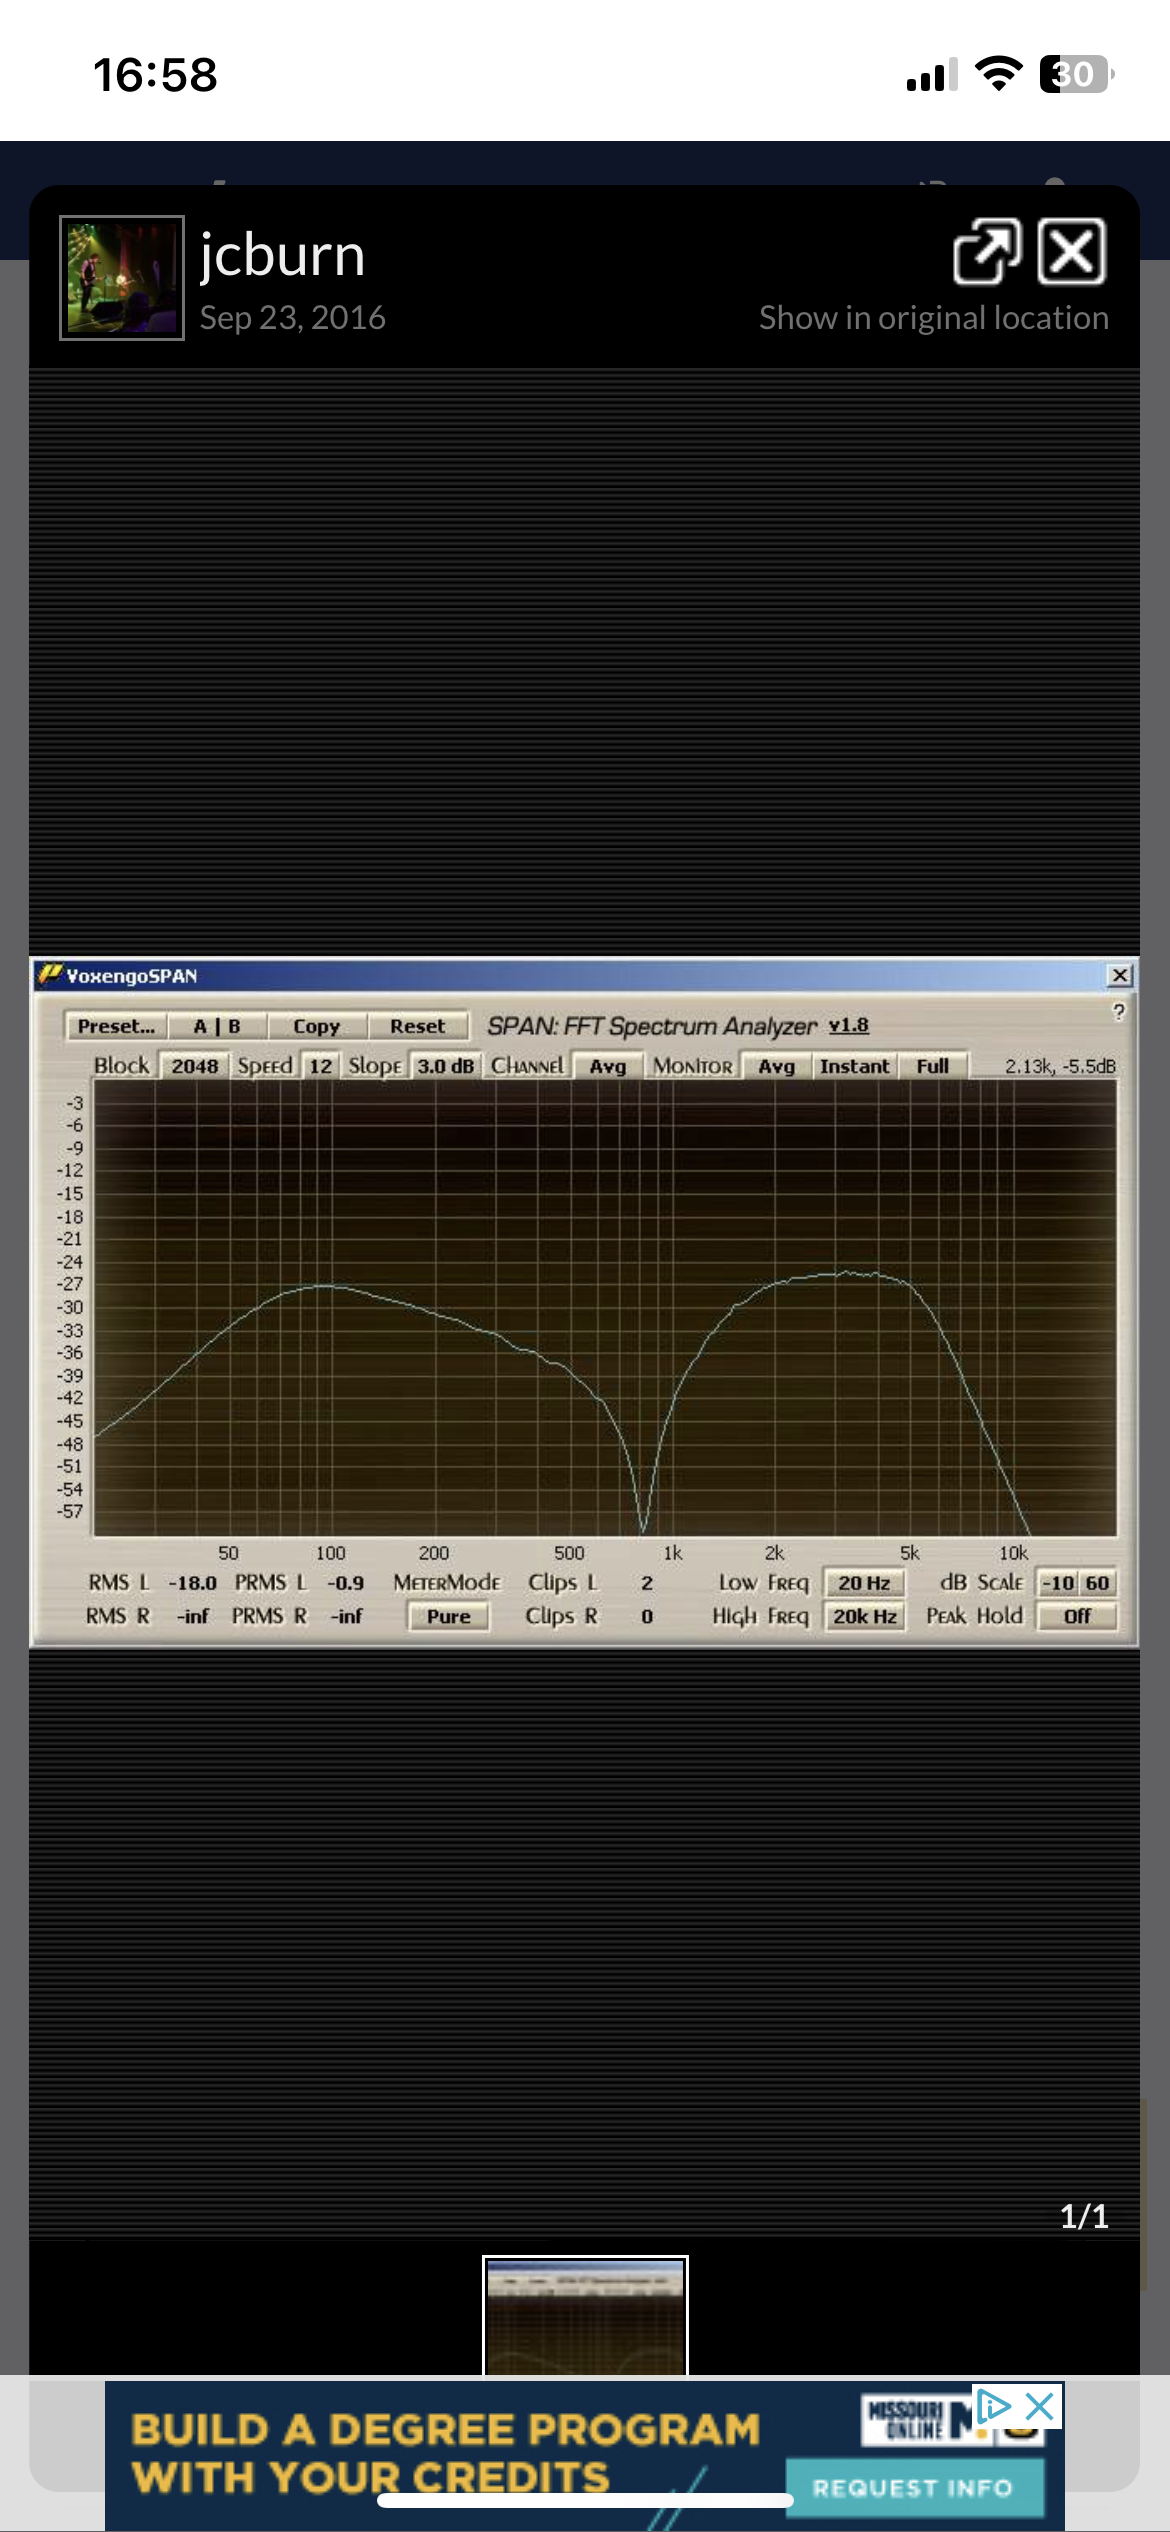Close the ad with X icon
This screenshot has width=1170, height=2532.
point(1040,2406)
